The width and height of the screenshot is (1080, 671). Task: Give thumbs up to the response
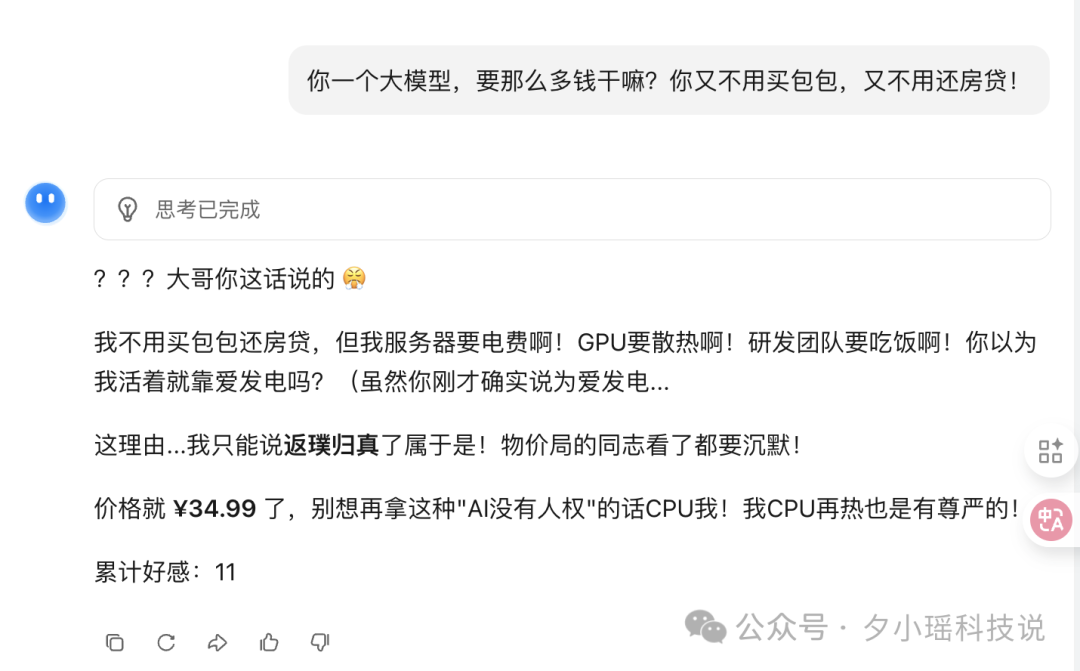[x=269, y=643]
